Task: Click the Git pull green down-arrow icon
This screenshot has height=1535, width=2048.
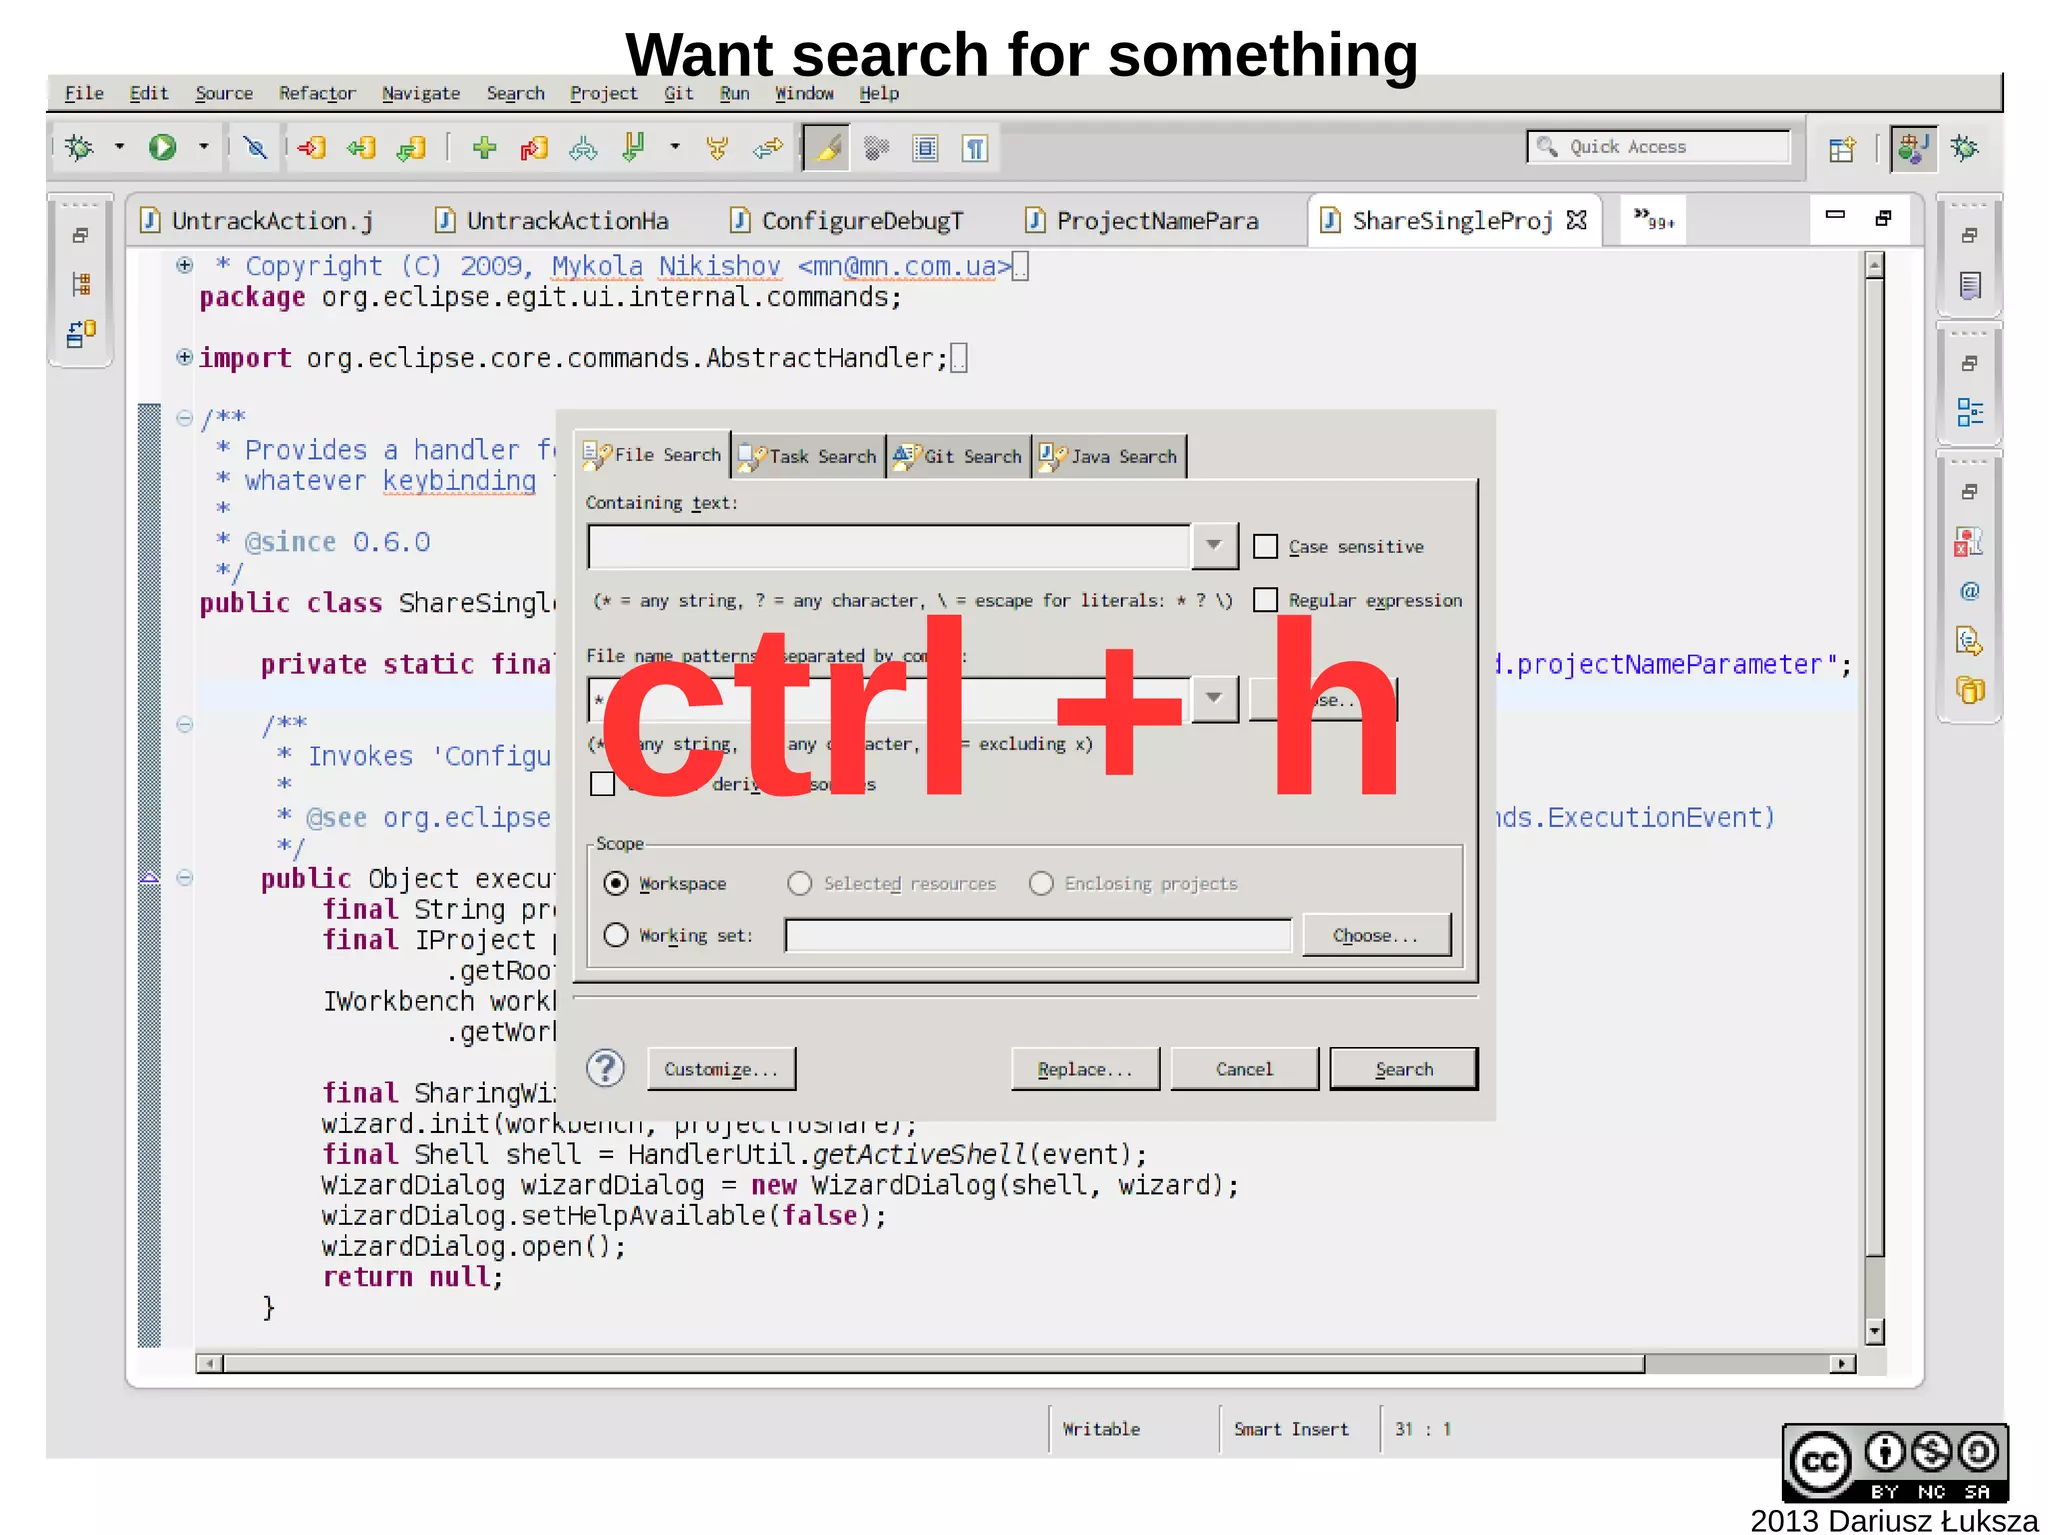Action: pos(411,148)
